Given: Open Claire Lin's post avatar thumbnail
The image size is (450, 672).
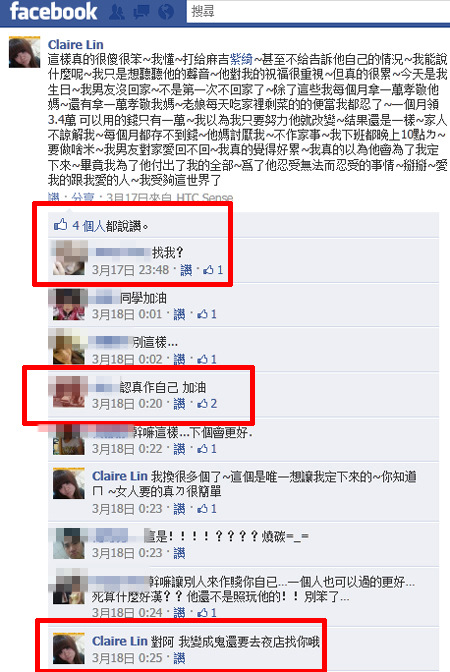Looking at the screenshot, I should pos(24,52).
